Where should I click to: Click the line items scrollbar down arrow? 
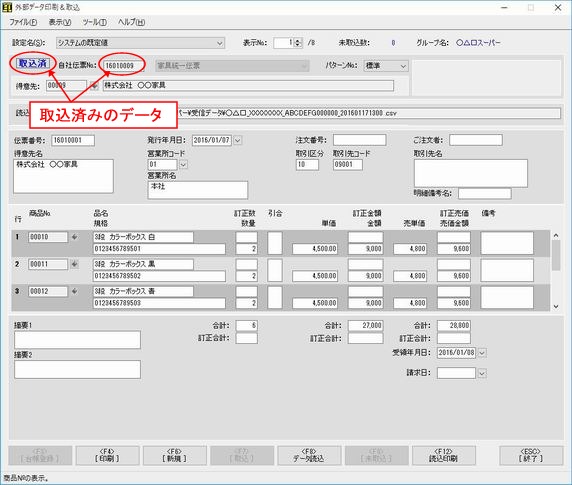click(x=556, y=306)
